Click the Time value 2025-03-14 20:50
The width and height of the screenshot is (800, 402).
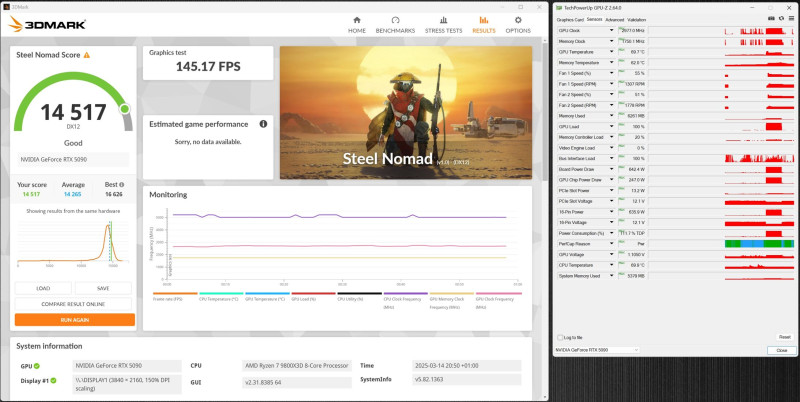[467, 366]
